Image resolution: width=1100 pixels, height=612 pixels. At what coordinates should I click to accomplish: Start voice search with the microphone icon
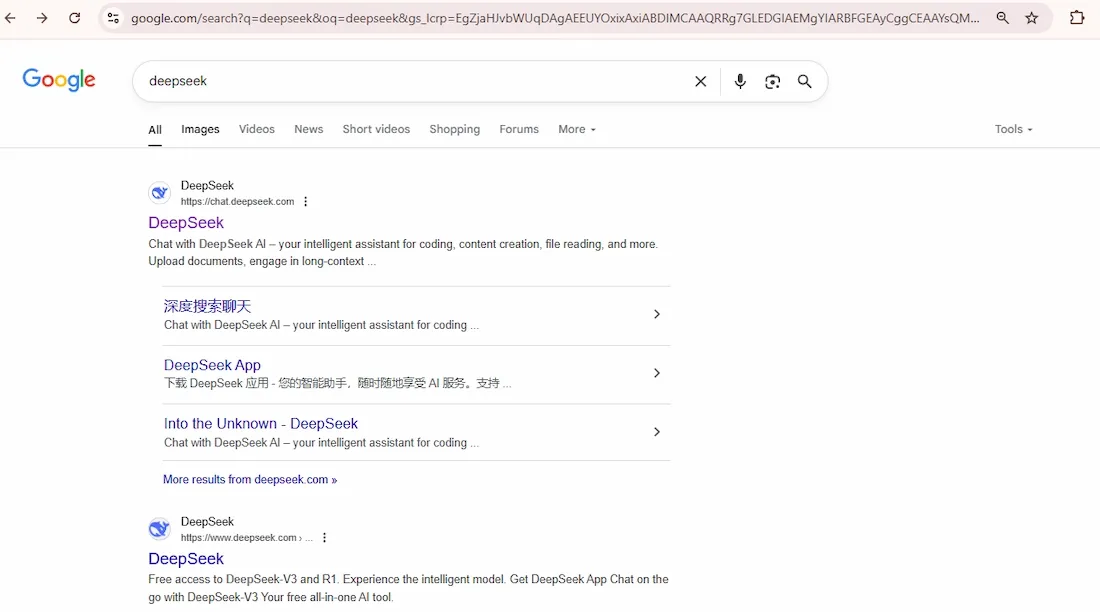(x=739, y=81)
